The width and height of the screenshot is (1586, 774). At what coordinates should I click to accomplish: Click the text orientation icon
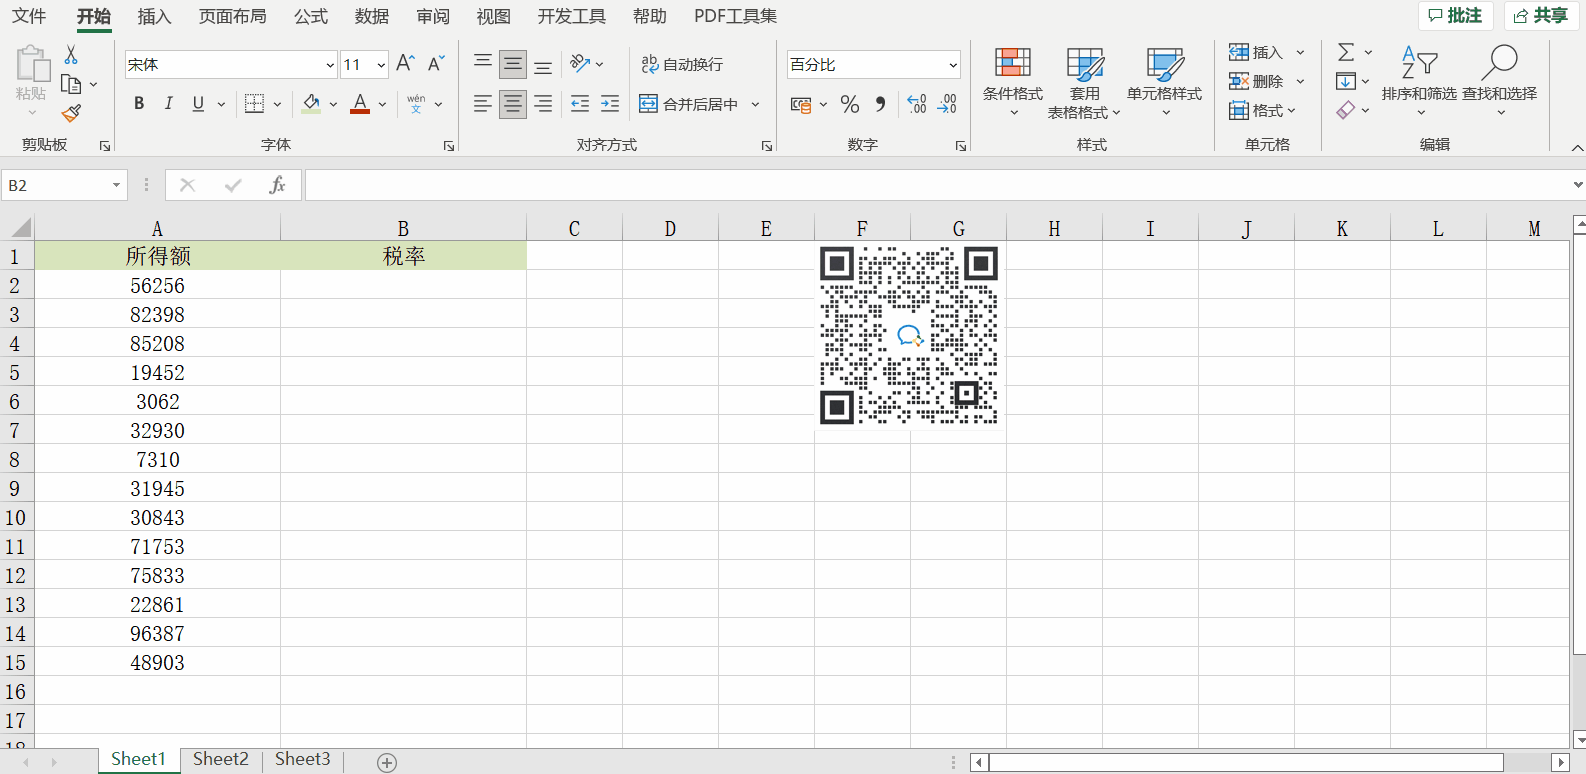580,63
